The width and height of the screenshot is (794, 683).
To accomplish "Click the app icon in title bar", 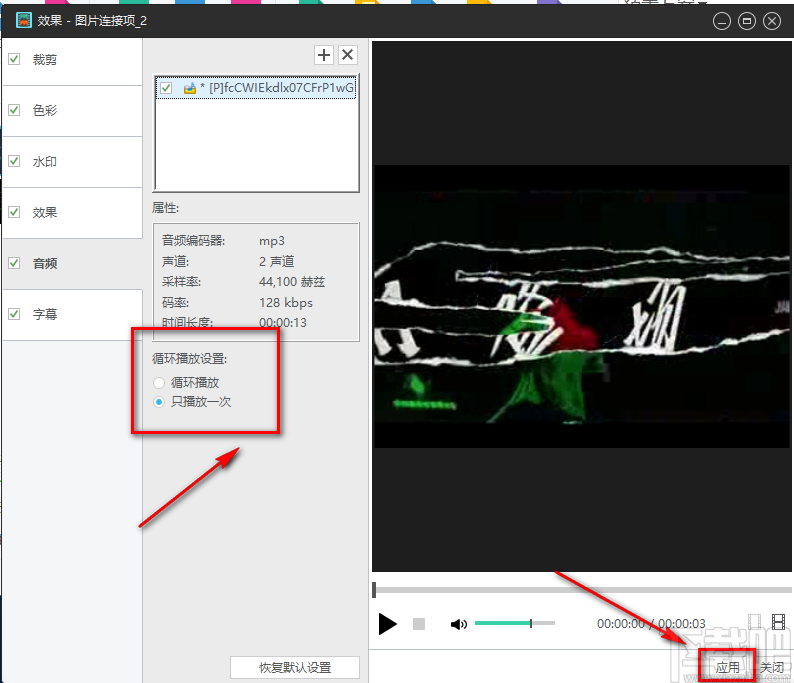I will (x=23, y=20).
